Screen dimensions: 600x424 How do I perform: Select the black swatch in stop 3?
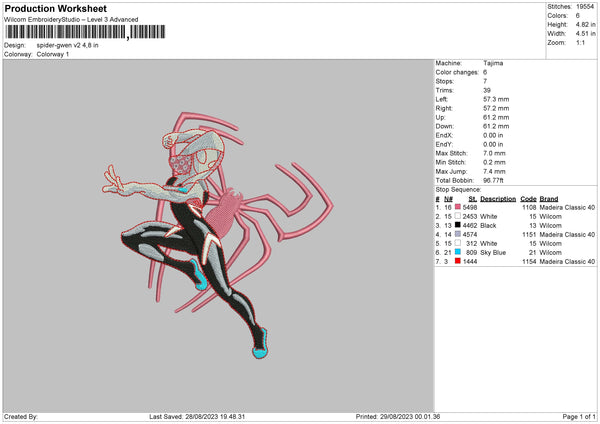(458, 225)
